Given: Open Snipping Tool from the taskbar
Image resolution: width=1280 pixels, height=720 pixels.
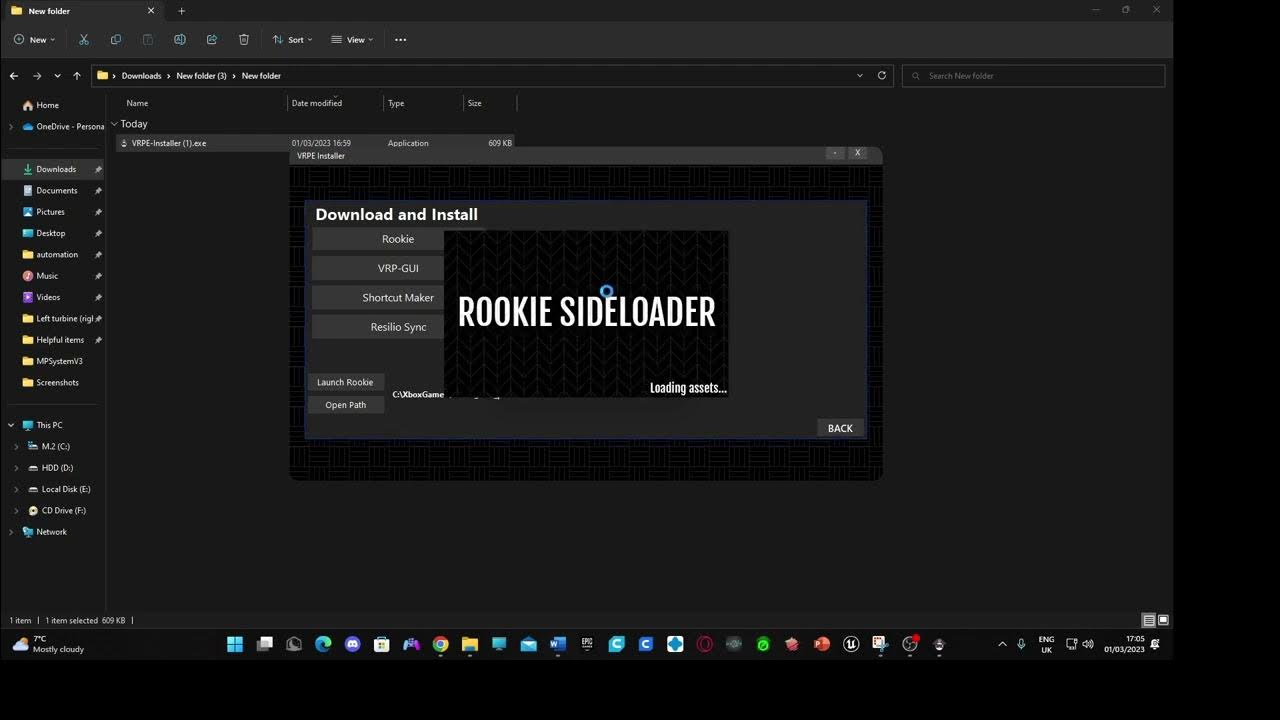Looking at the screenshot, I should pyautogui.click(x=880, y=644).
